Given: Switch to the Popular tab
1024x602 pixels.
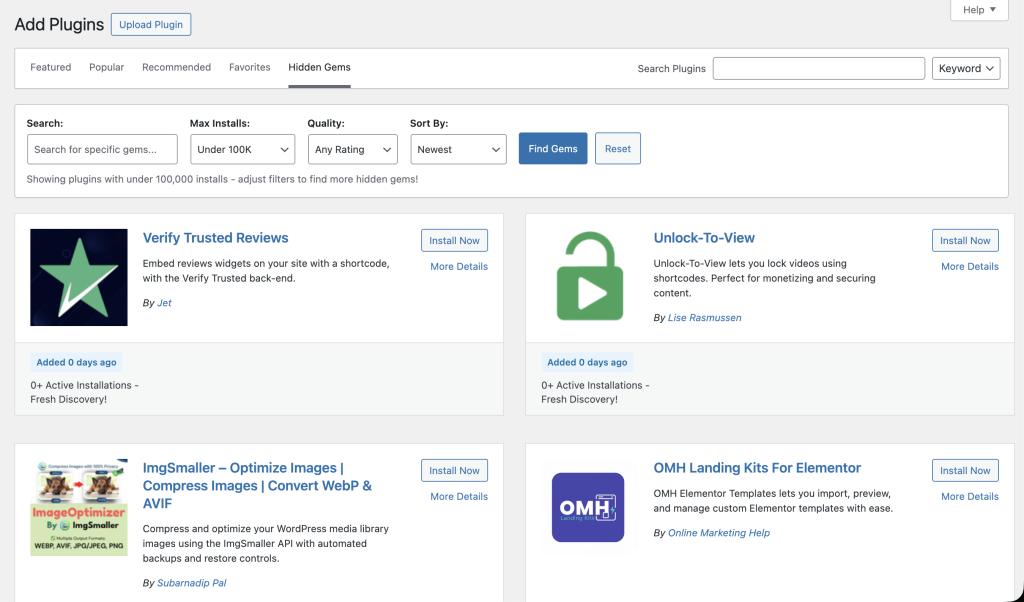Looking at the screenshot, I should [106, 67].
